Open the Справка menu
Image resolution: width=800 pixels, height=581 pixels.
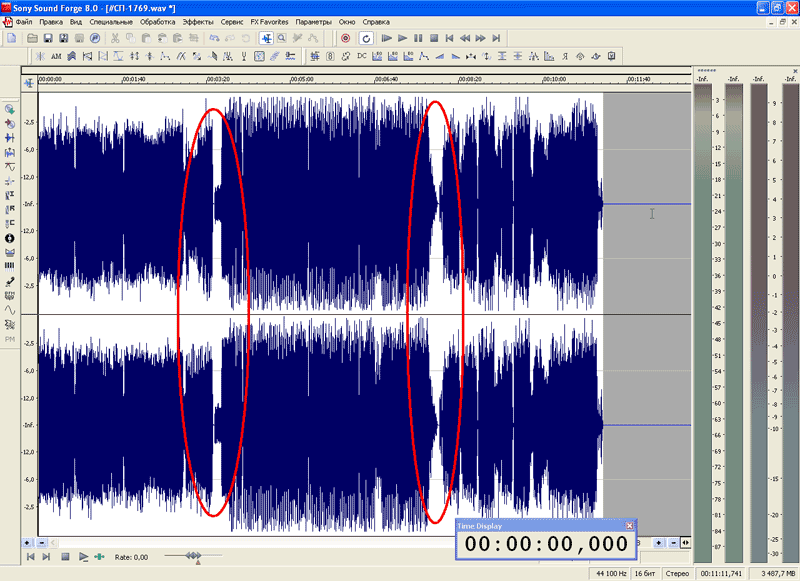pyautogui.click(x=376, y=21)
